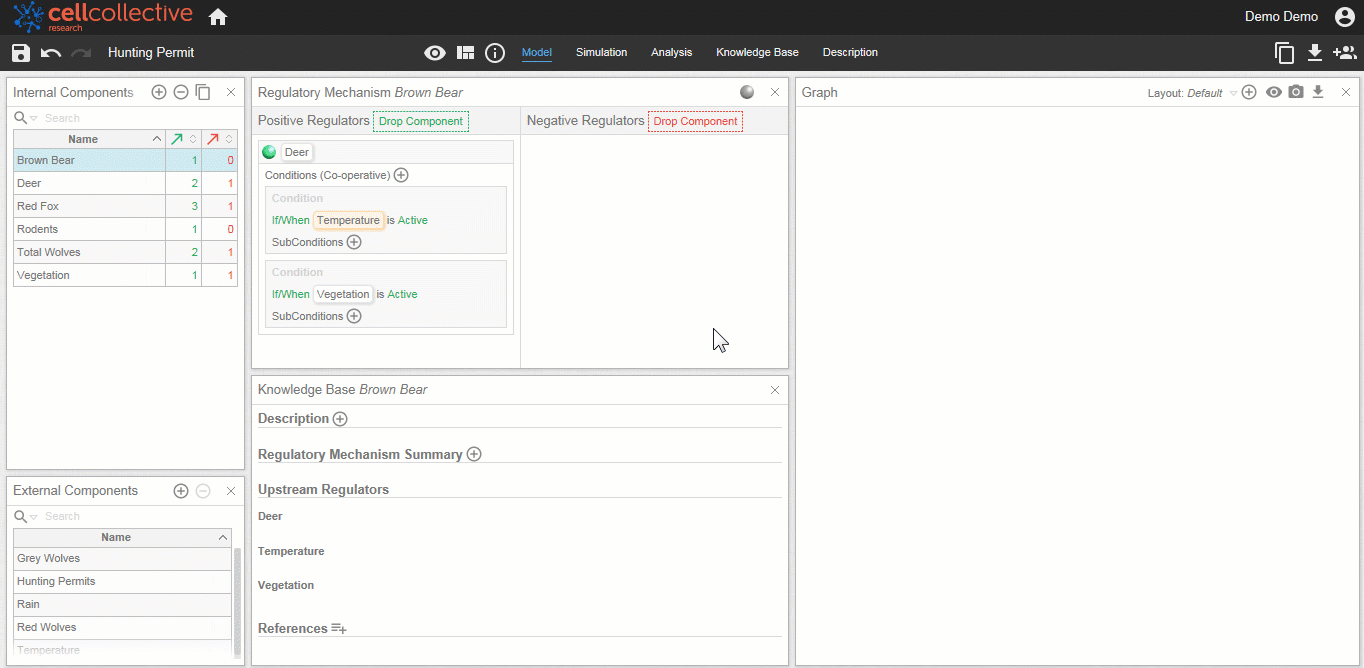The height and width of the screenshot is (668, 1364).
Task: Switch to the Analysis tab
Action: (x=672, y=52)
